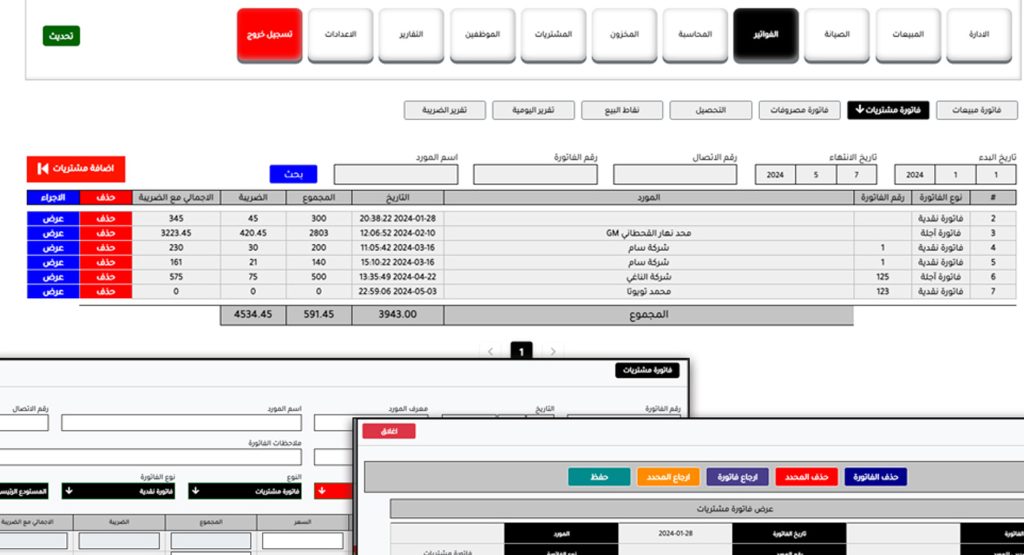Click the green تحديث refresh button

pos(61,36)
